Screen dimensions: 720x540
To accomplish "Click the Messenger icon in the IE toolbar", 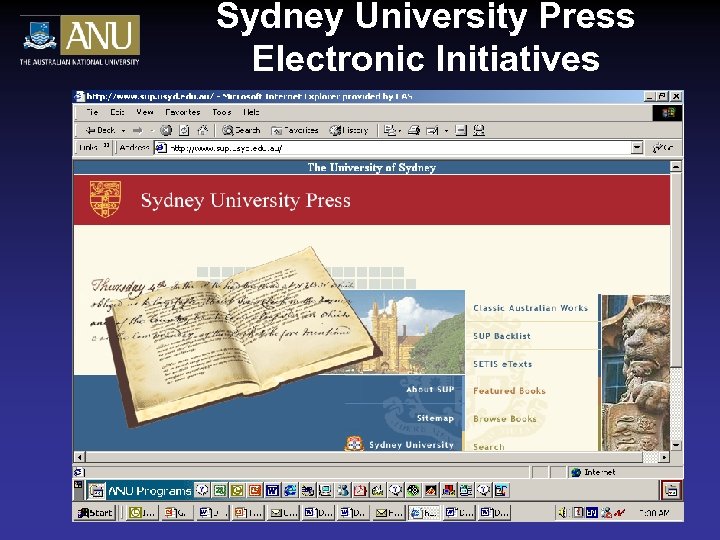I will 479,130.
